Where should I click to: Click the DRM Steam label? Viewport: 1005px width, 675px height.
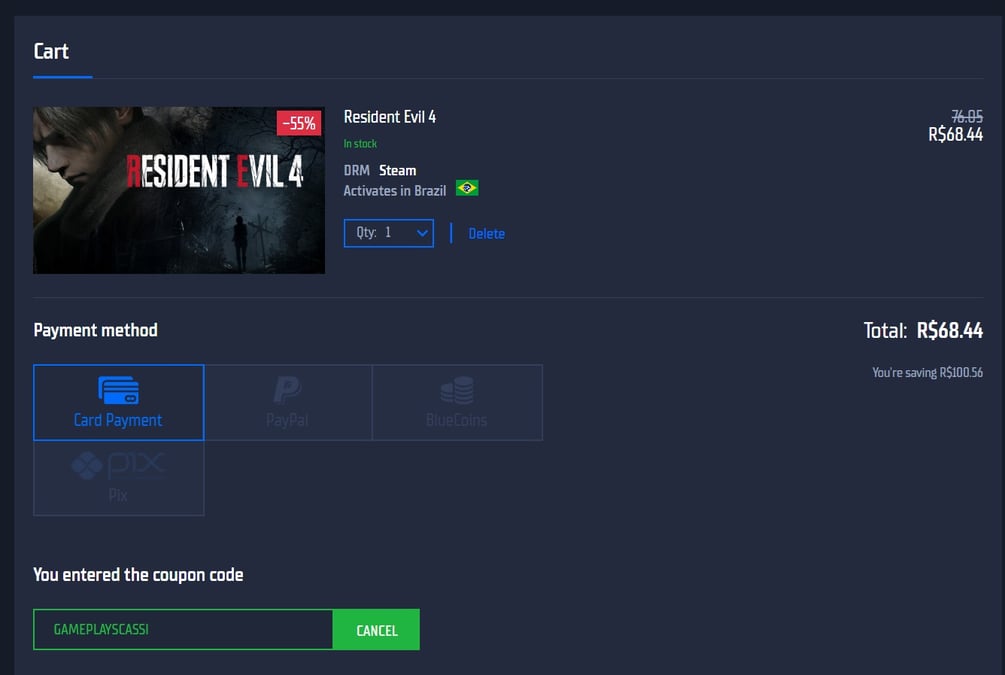380,171
